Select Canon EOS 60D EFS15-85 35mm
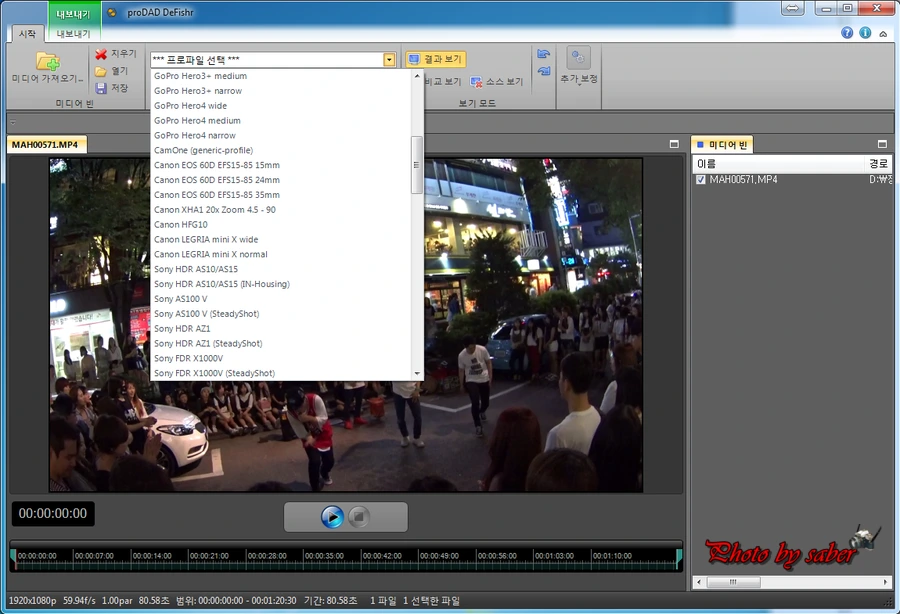 [x=217, y=195]
